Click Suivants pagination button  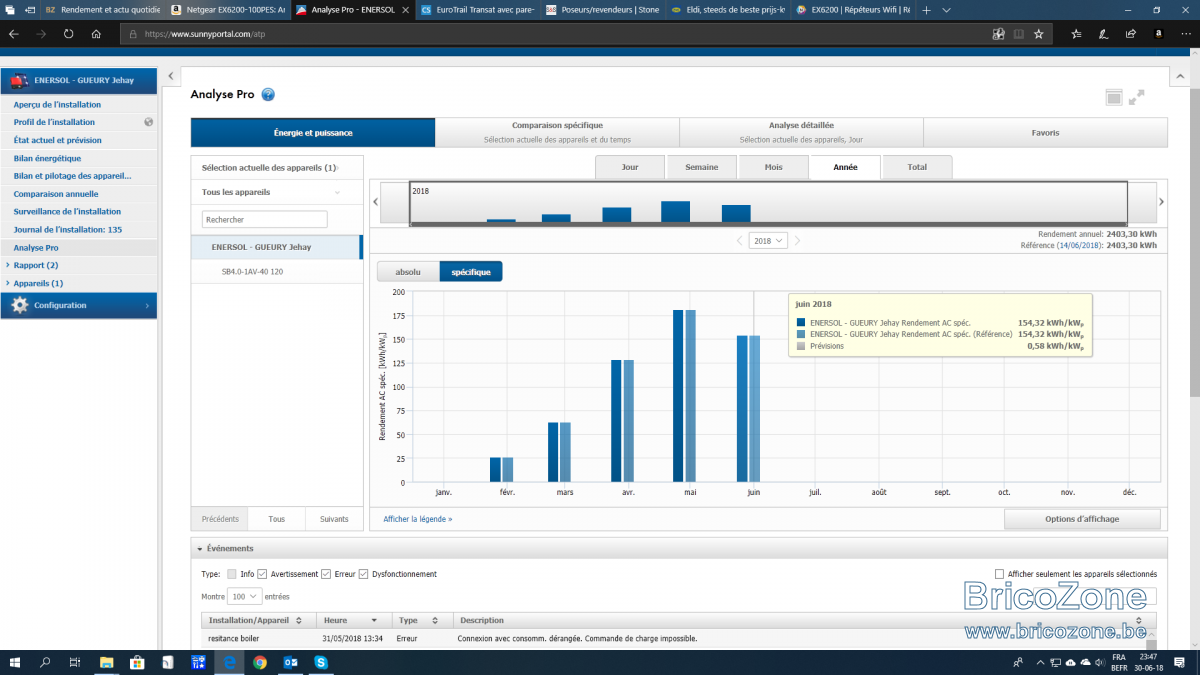tap(334, 519)
